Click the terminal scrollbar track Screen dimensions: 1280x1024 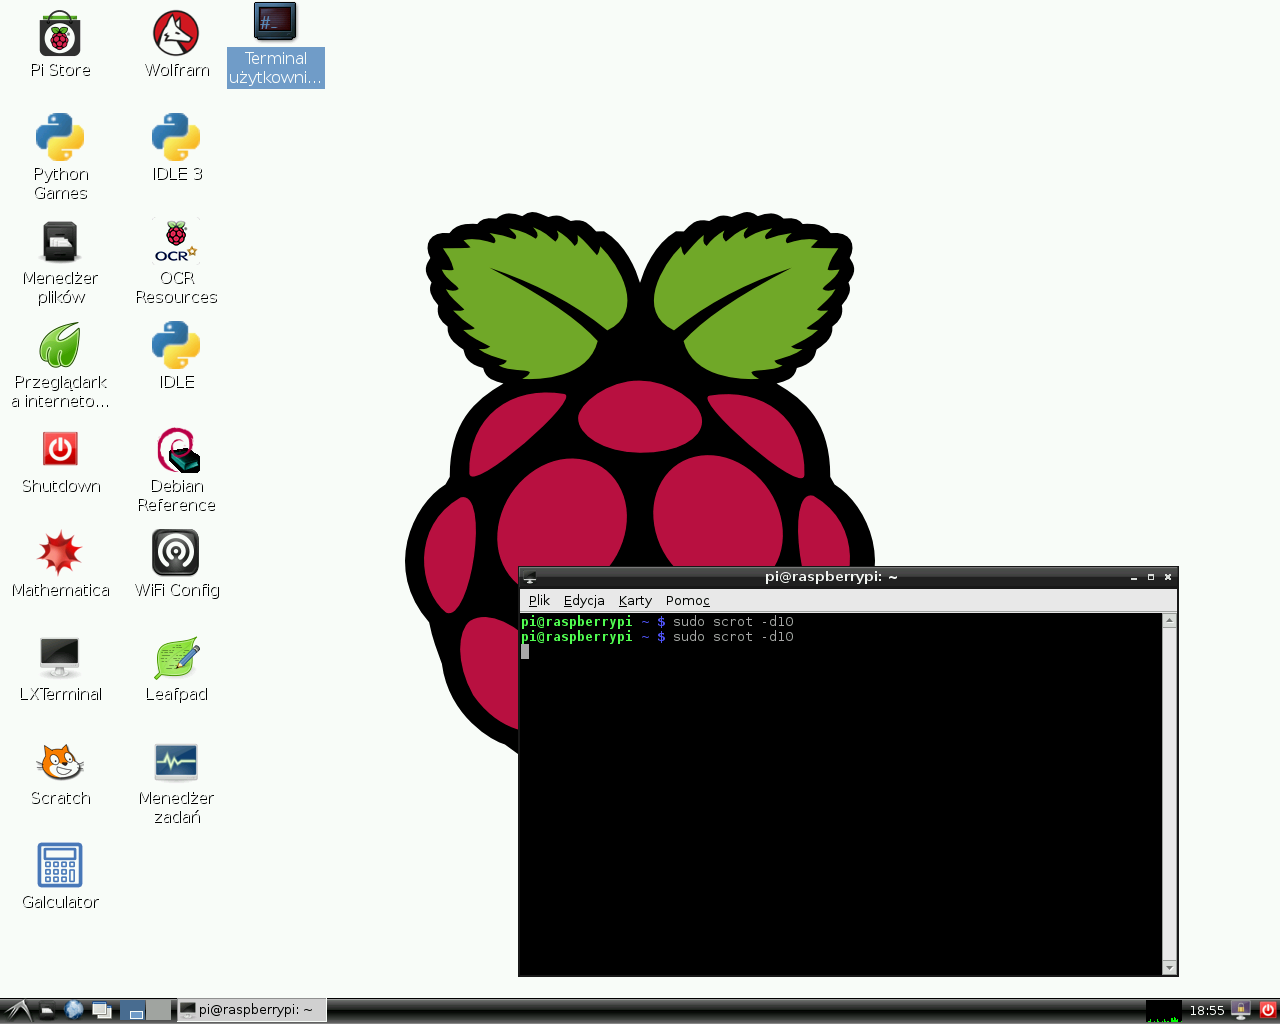click(1169, 794)
